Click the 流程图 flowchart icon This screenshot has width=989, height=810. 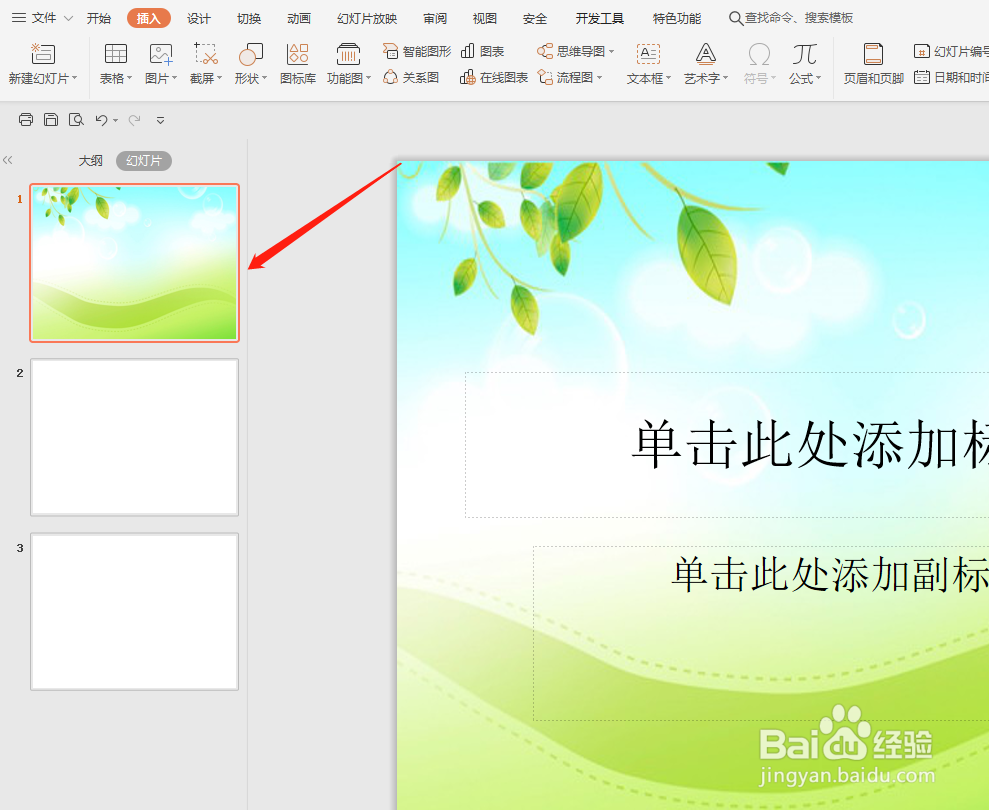(545, 78)
